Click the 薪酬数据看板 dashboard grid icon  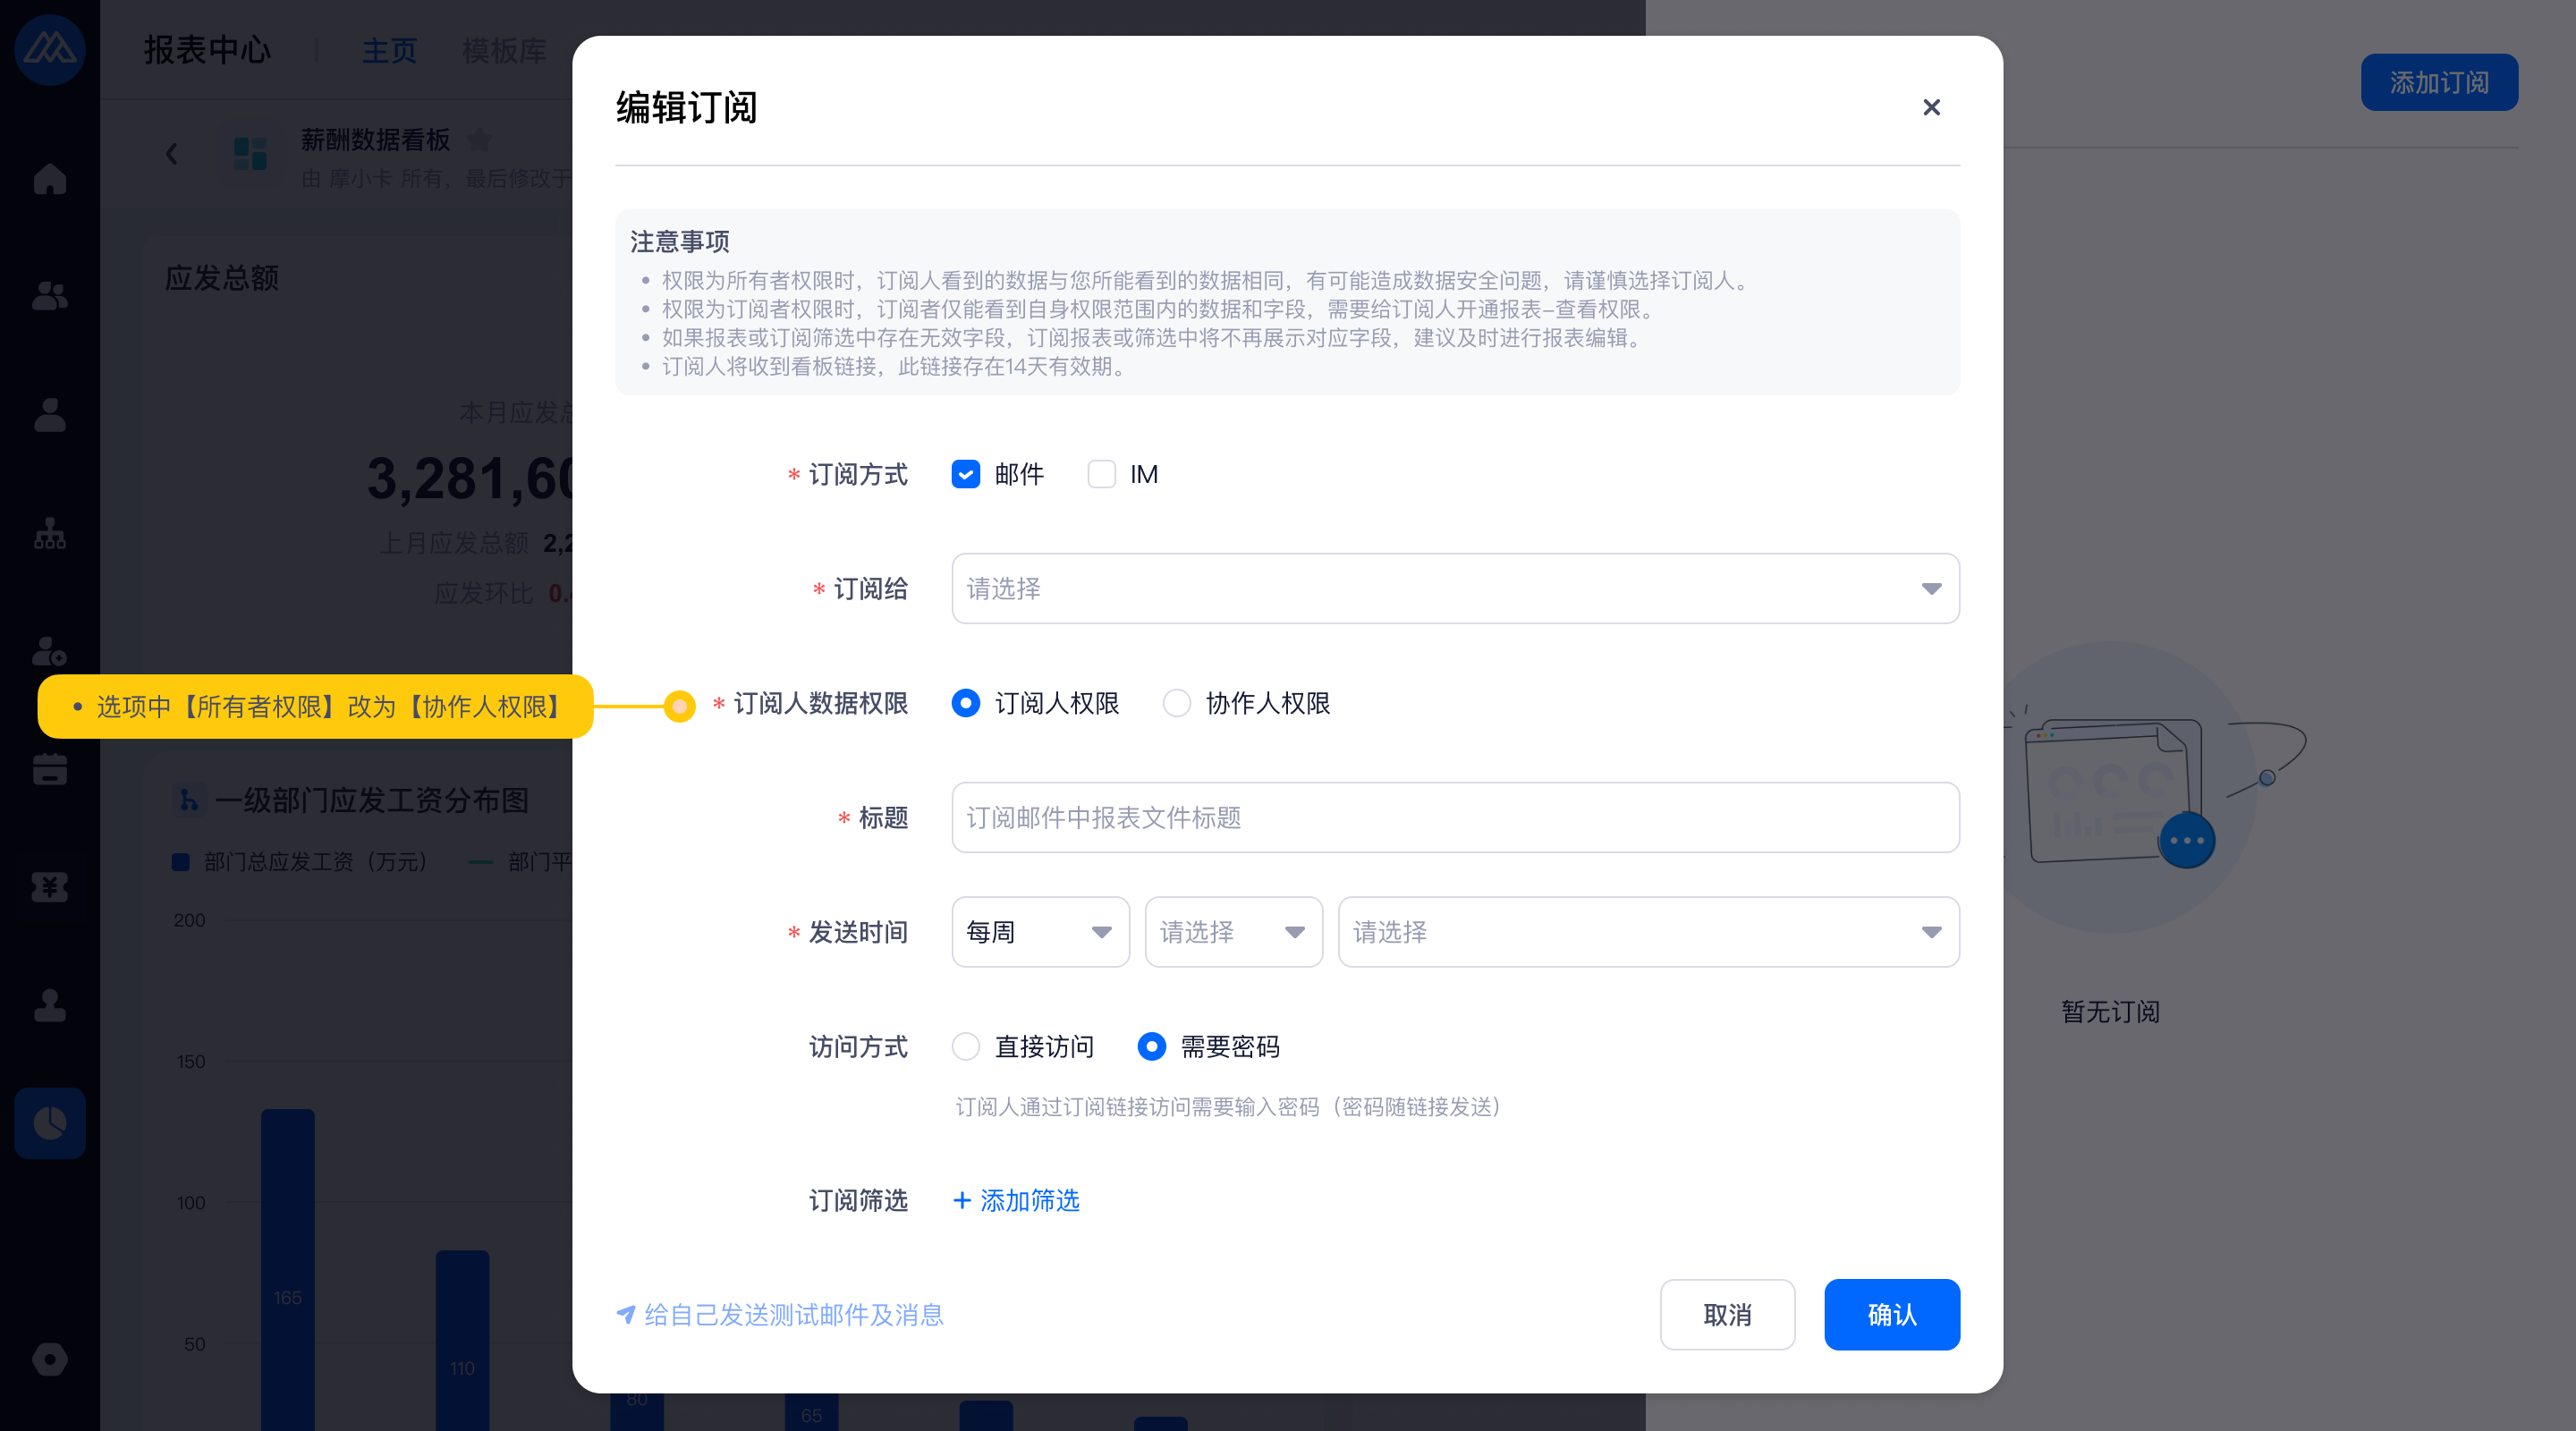coord(250,153)
